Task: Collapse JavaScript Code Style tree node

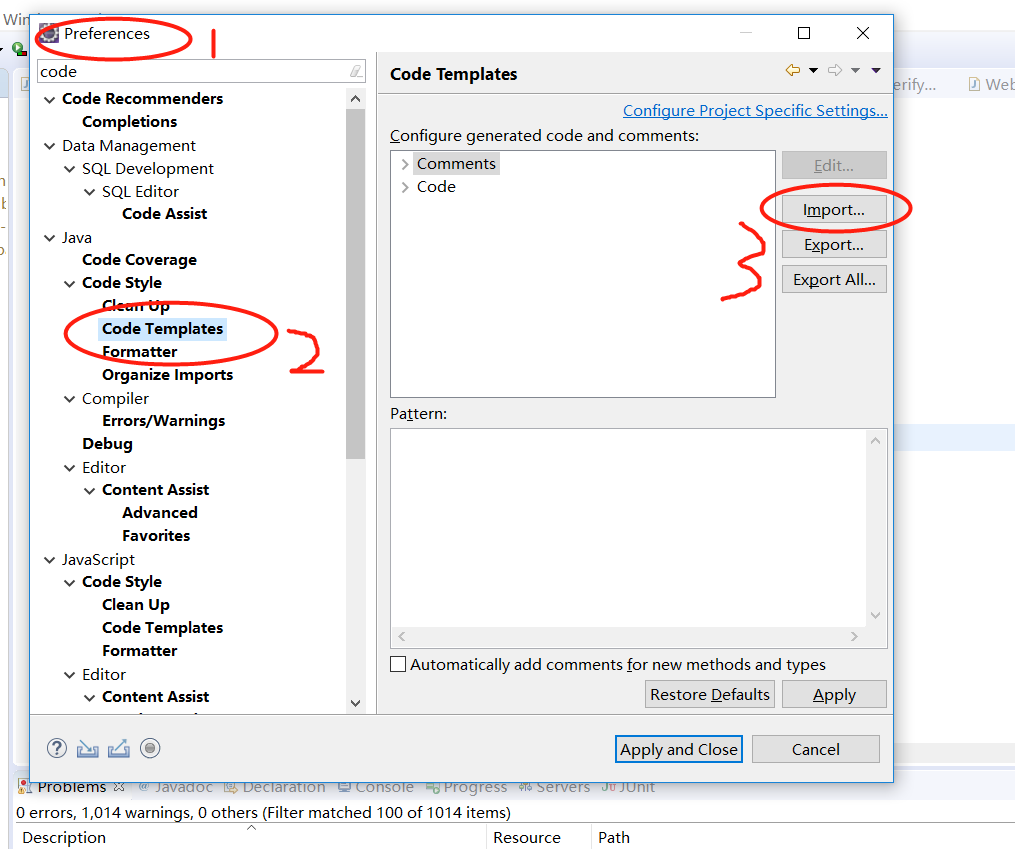Action: tap(69, 583)
